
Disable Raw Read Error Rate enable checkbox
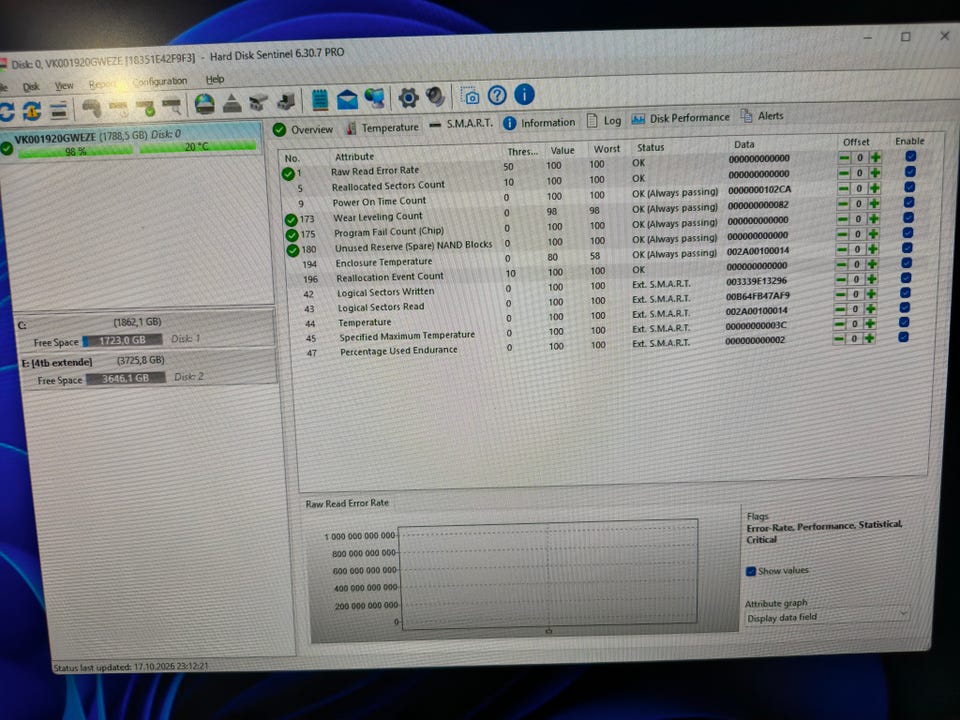tap(910, 157)
